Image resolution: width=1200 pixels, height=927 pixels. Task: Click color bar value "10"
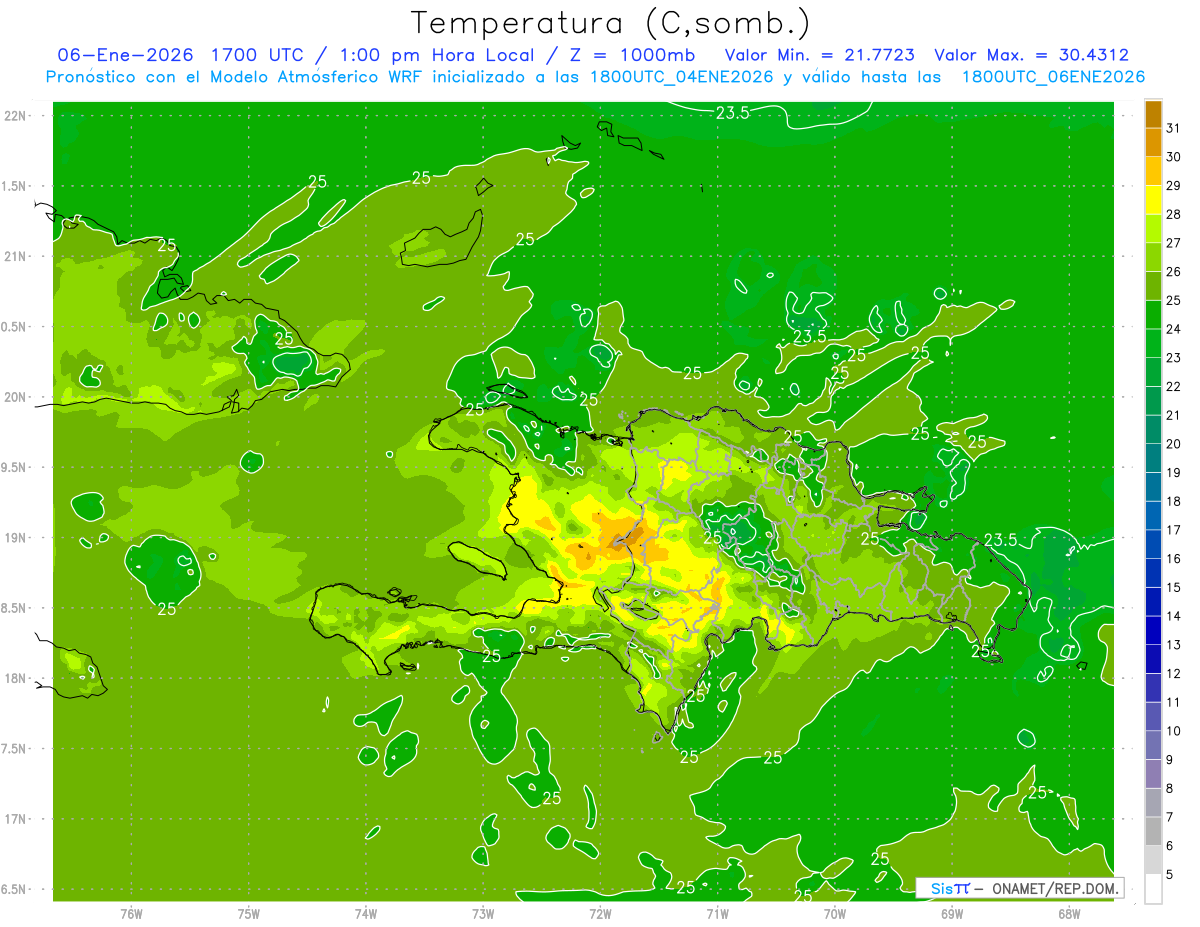coord(1174,731)
